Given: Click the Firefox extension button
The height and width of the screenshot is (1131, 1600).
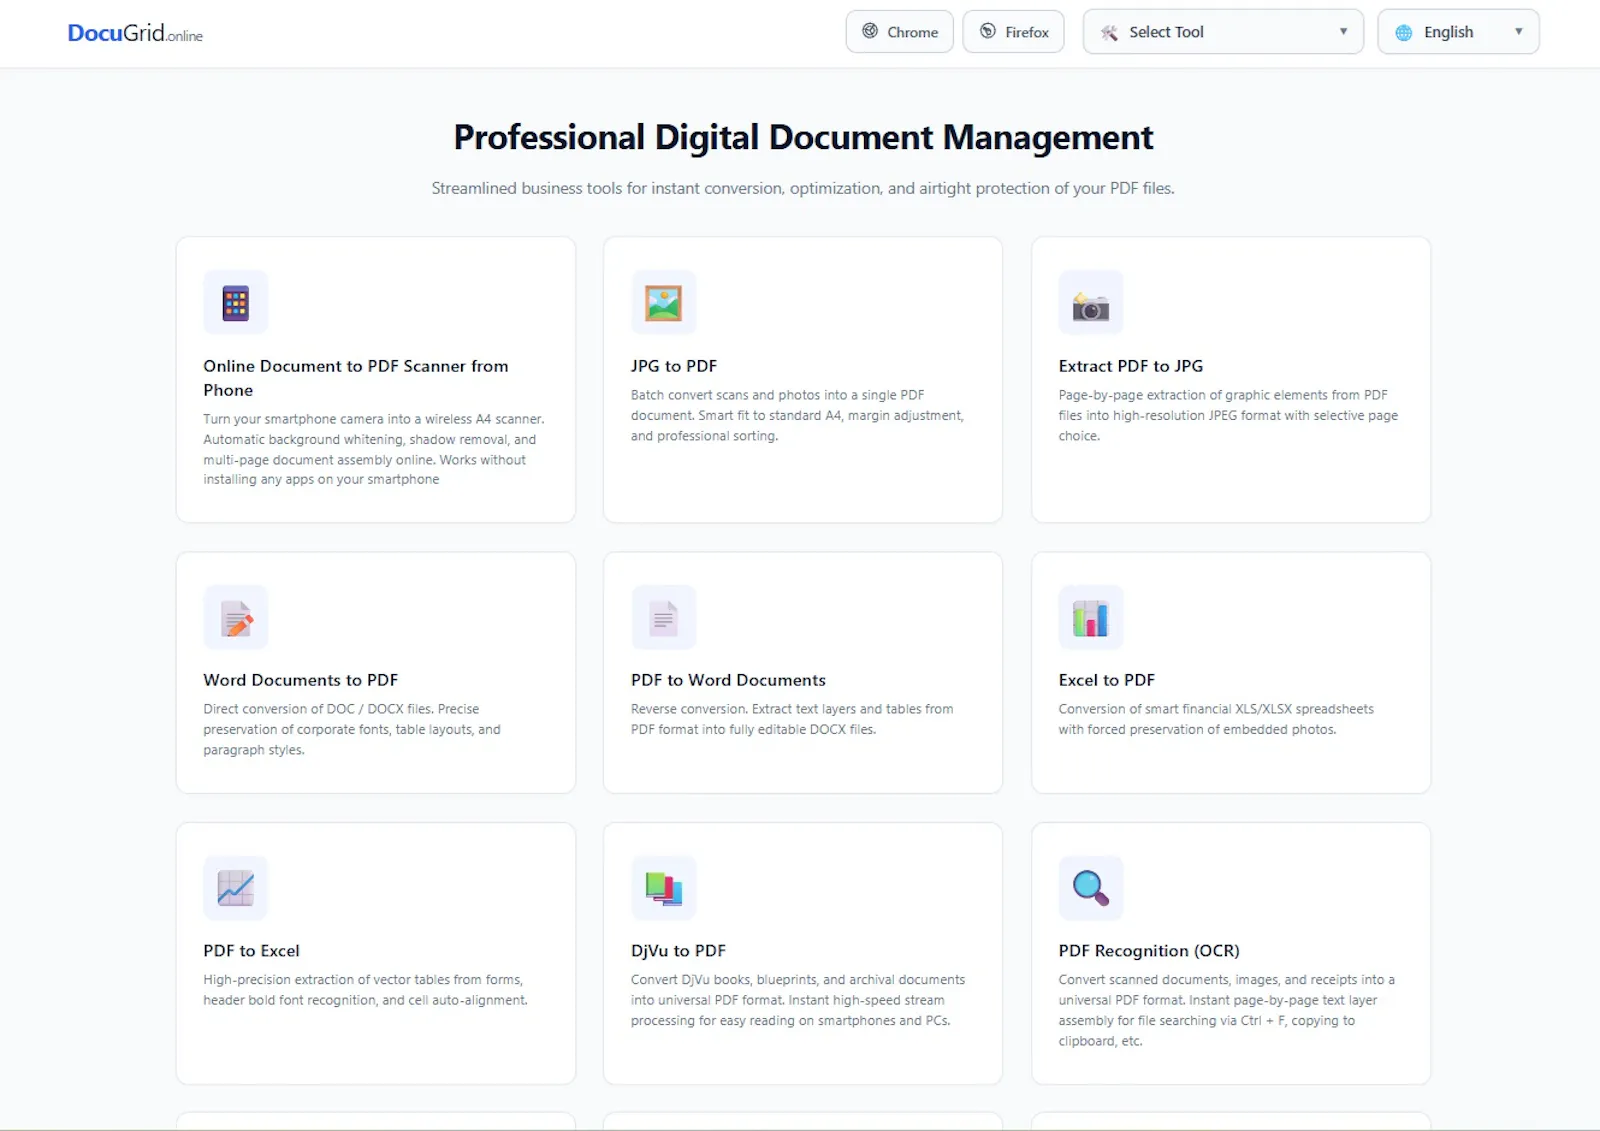Looking at the screenshot, I should [x=1013, y=32].
